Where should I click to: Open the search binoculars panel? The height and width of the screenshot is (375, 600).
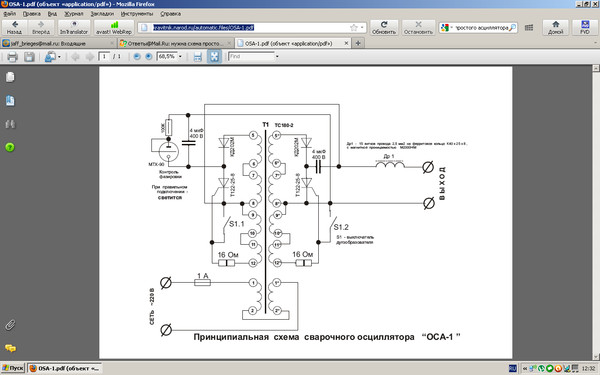[10, 124]
